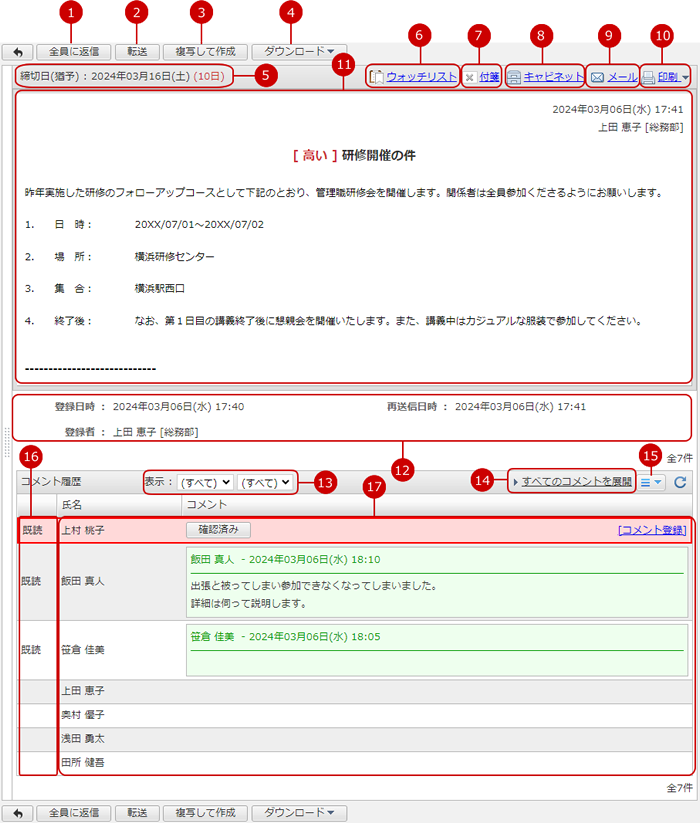
Task: Open first 表示 filter dropdown
Action: [205, 482]
